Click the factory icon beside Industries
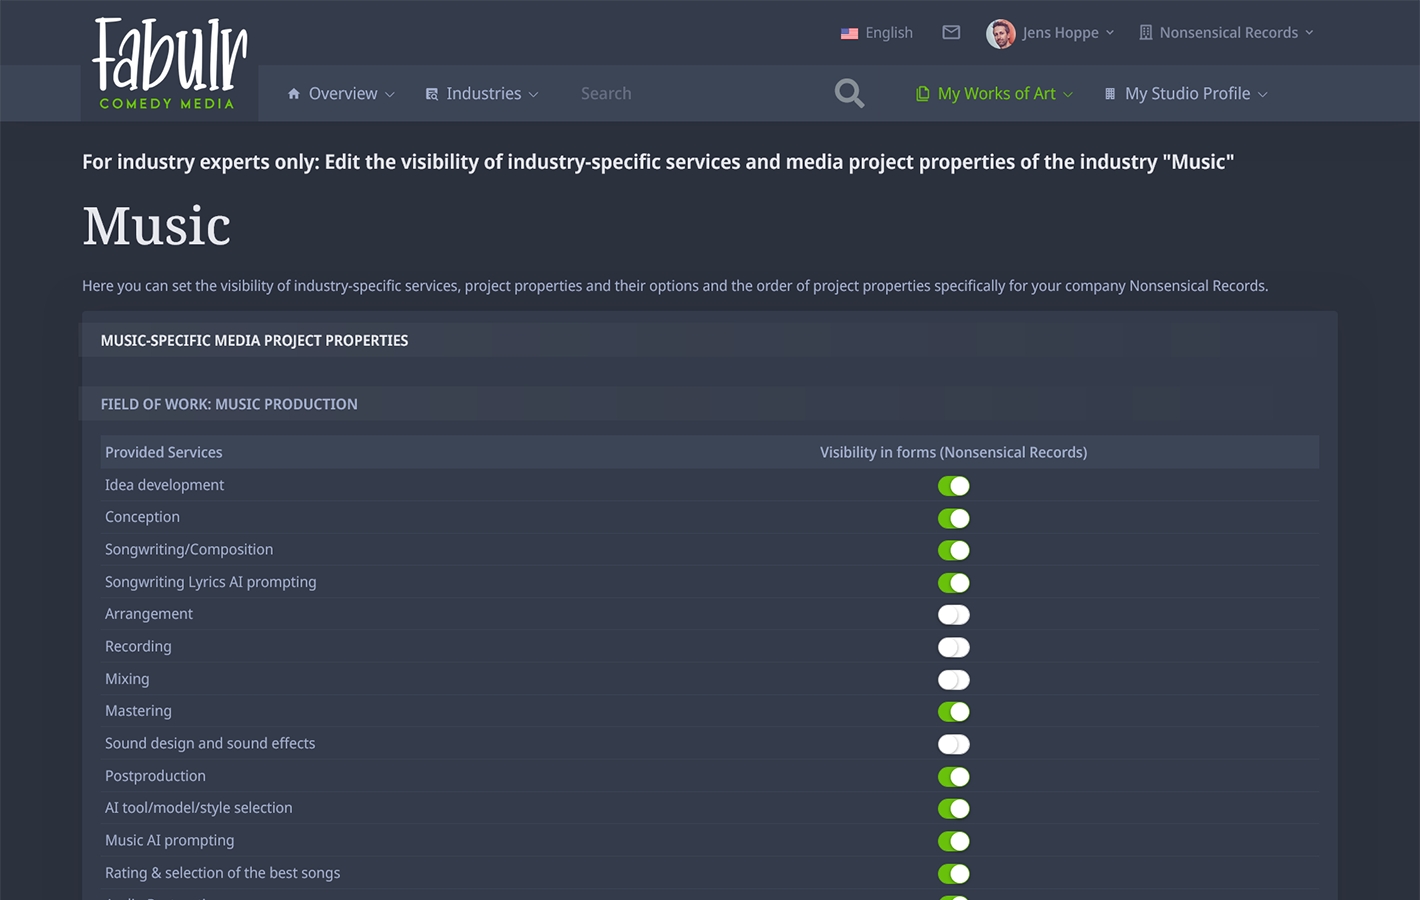Screen dimensions: 1420x900 tap(431, 93)
